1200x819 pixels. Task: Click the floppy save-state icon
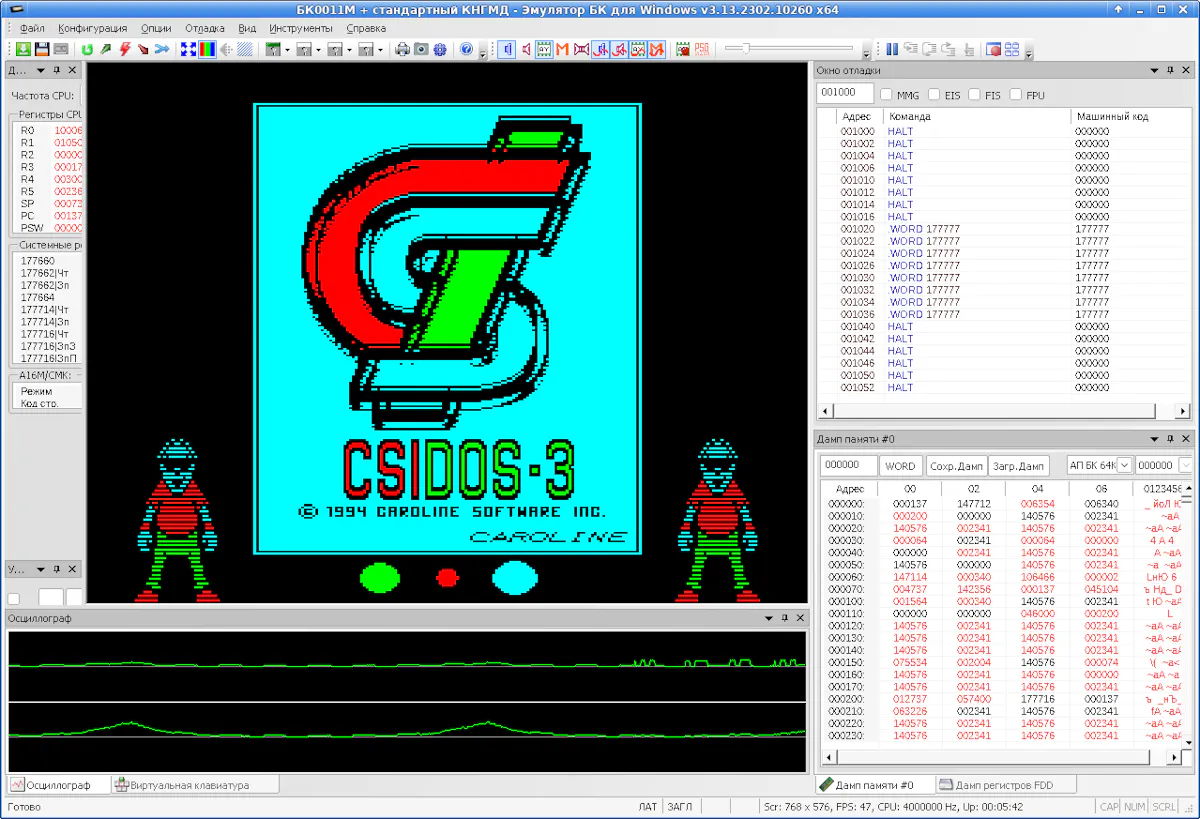[42, 49]
